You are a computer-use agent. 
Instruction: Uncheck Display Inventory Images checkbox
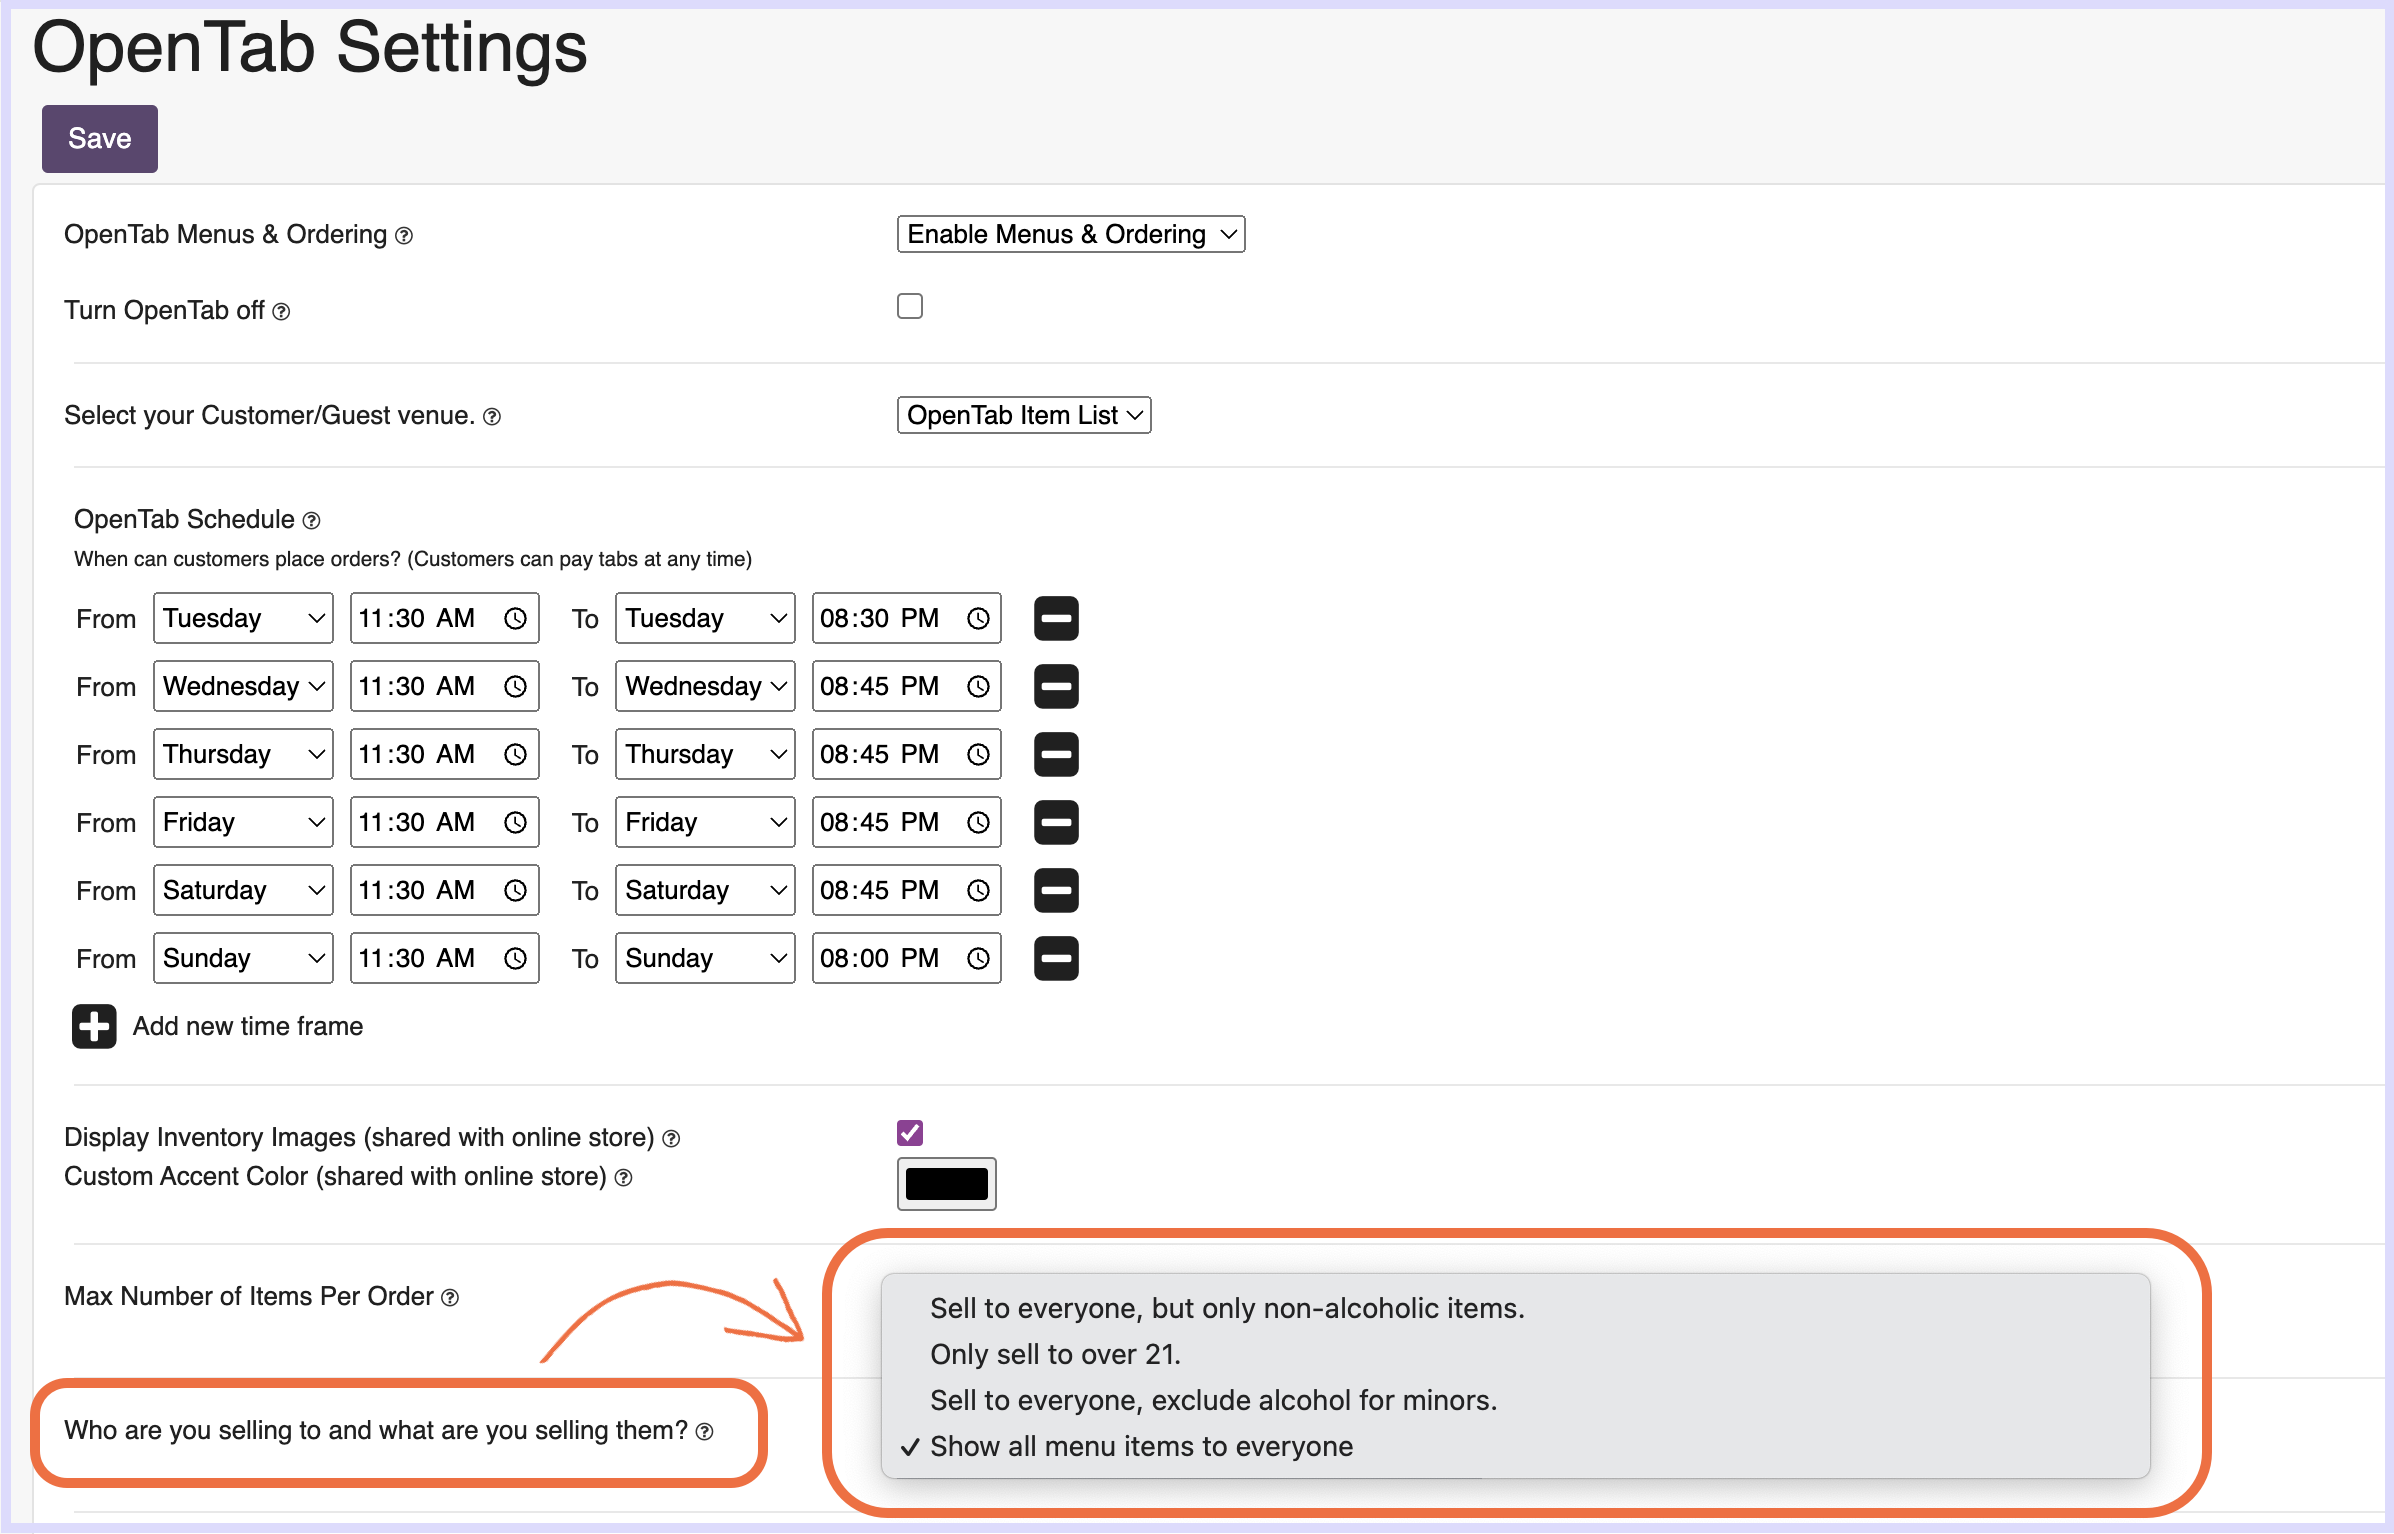(x=909, y=1133)
